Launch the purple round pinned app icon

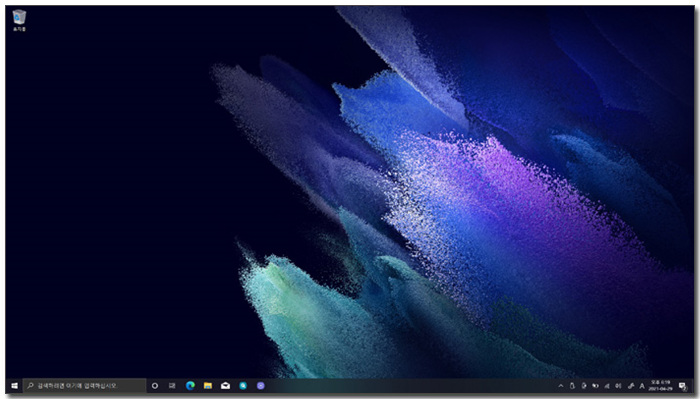tap(261, 386)
